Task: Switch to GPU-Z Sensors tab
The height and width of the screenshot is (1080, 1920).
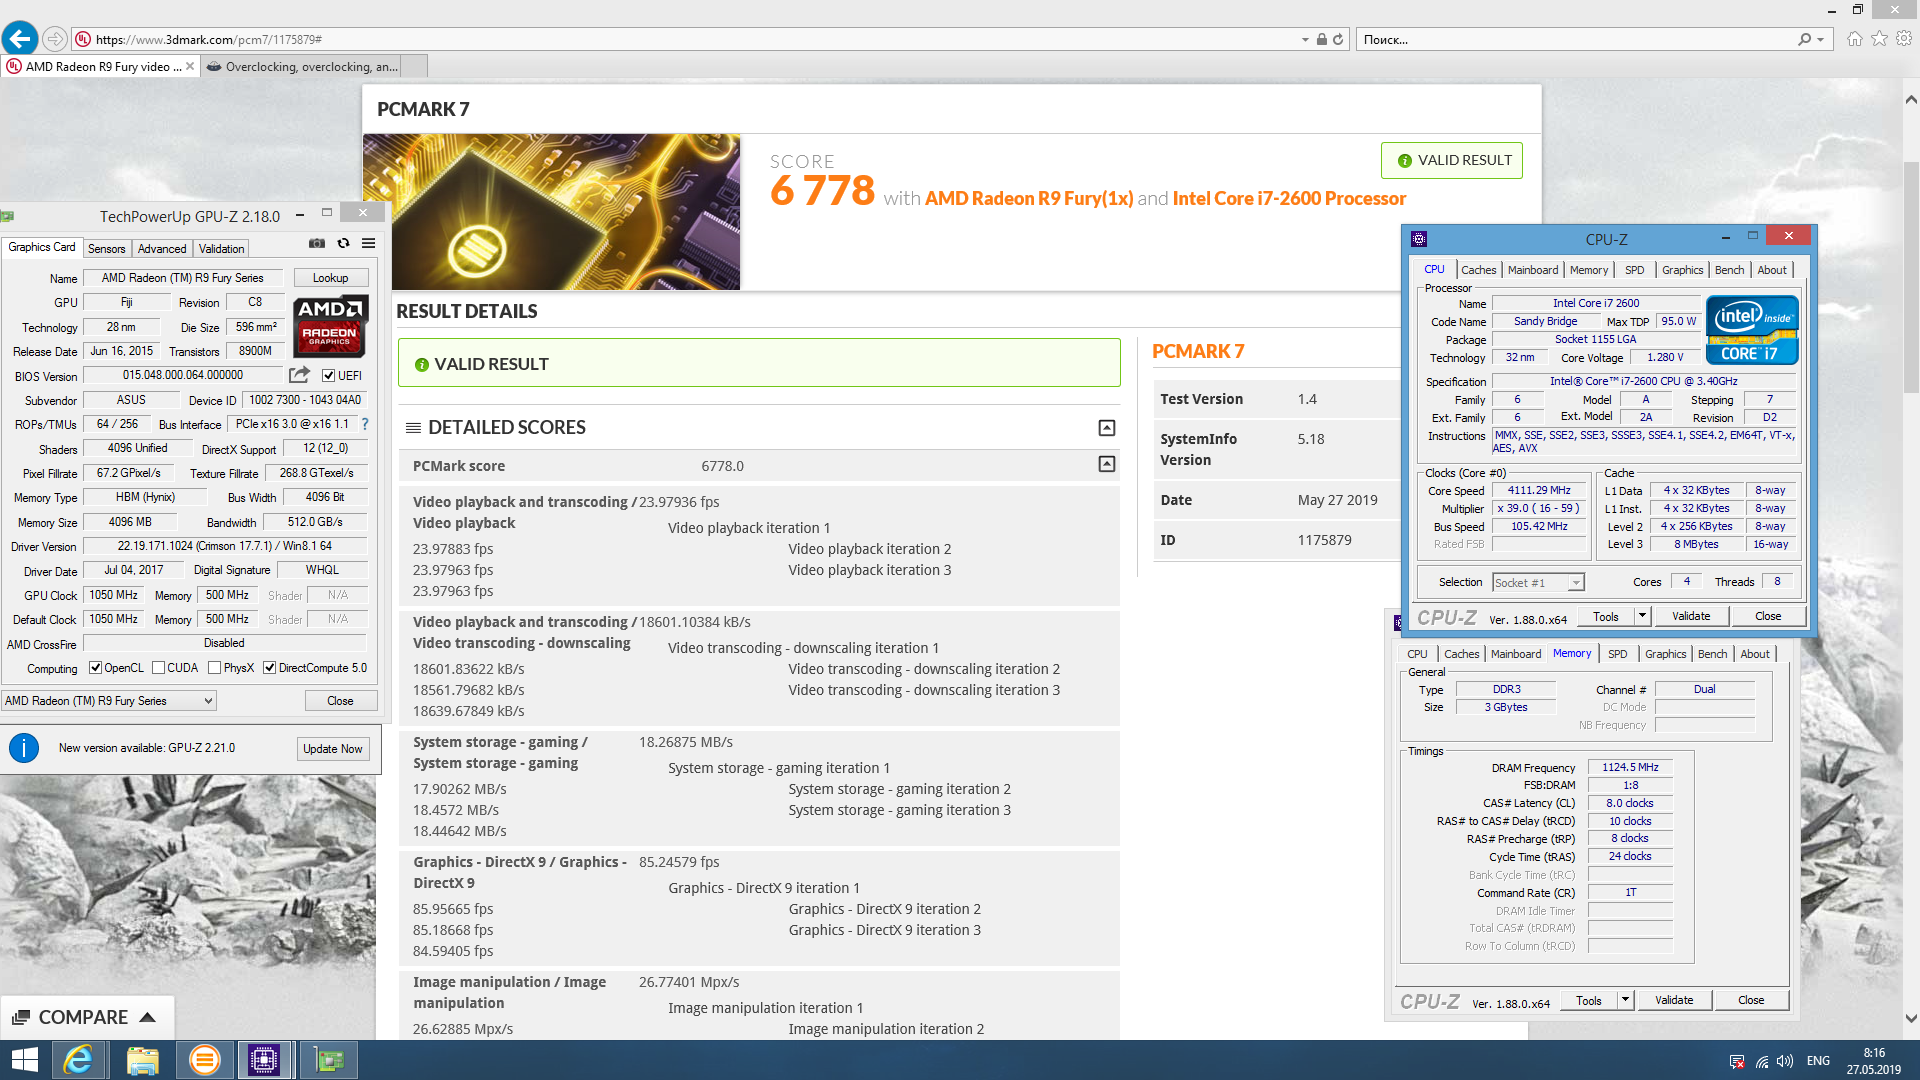Action: (106, 249)
